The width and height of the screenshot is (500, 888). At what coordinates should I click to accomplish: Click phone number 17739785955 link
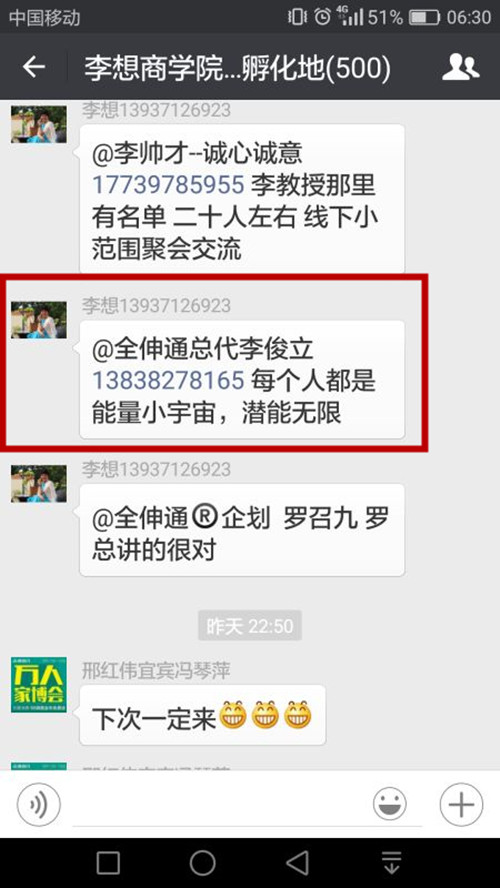point(168,184)
